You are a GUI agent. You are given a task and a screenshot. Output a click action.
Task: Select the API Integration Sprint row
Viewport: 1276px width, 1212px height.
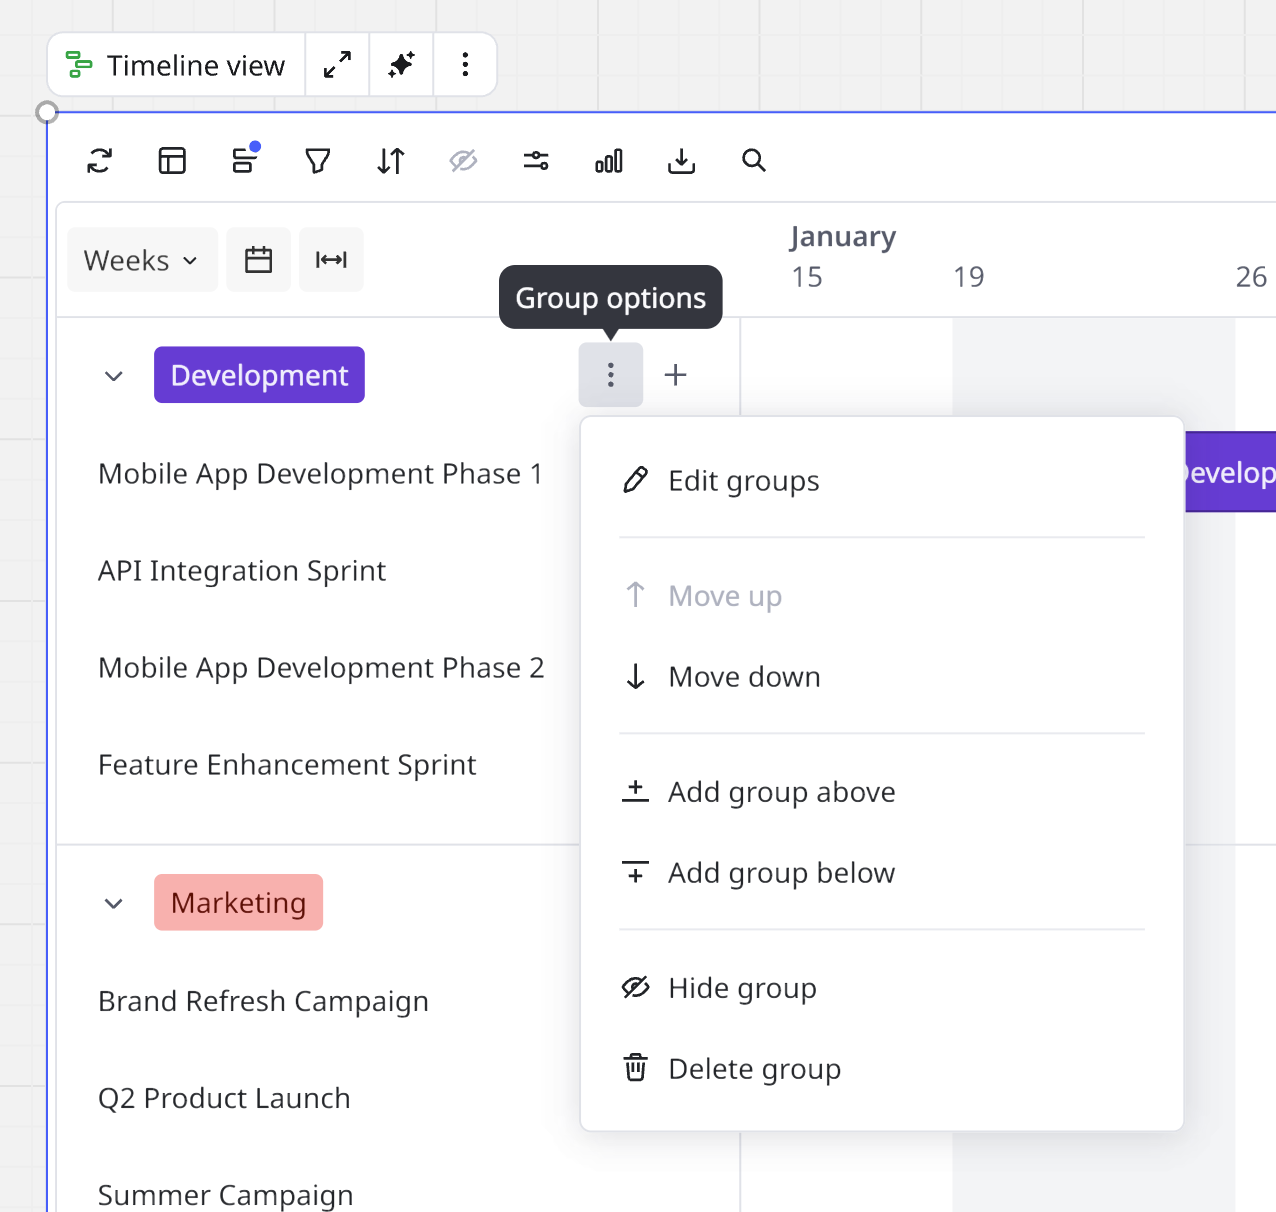(x=242, y=571)
